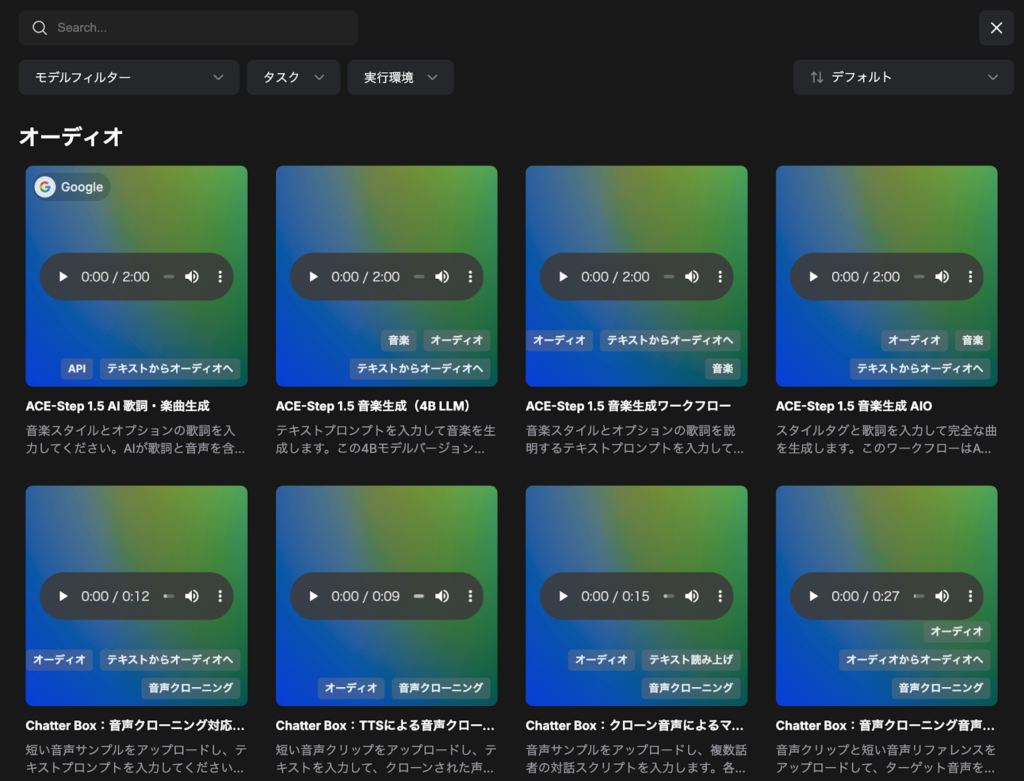1024x781 pixels.
Task: Open the デフォルト sort menu
Action: [x=901, y=77]
